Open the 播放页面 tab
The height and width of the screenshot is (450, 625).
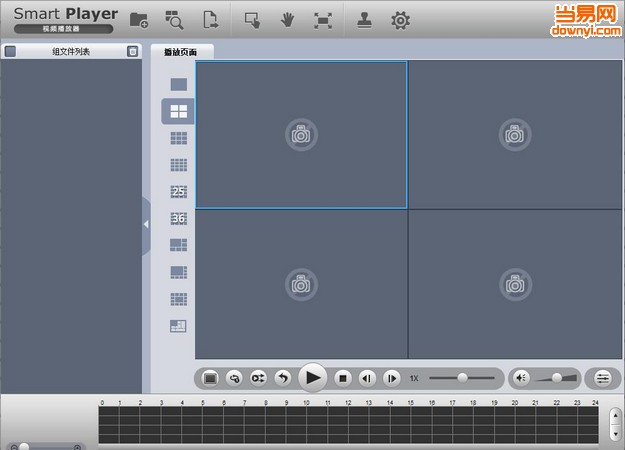(x=181, y=52)
